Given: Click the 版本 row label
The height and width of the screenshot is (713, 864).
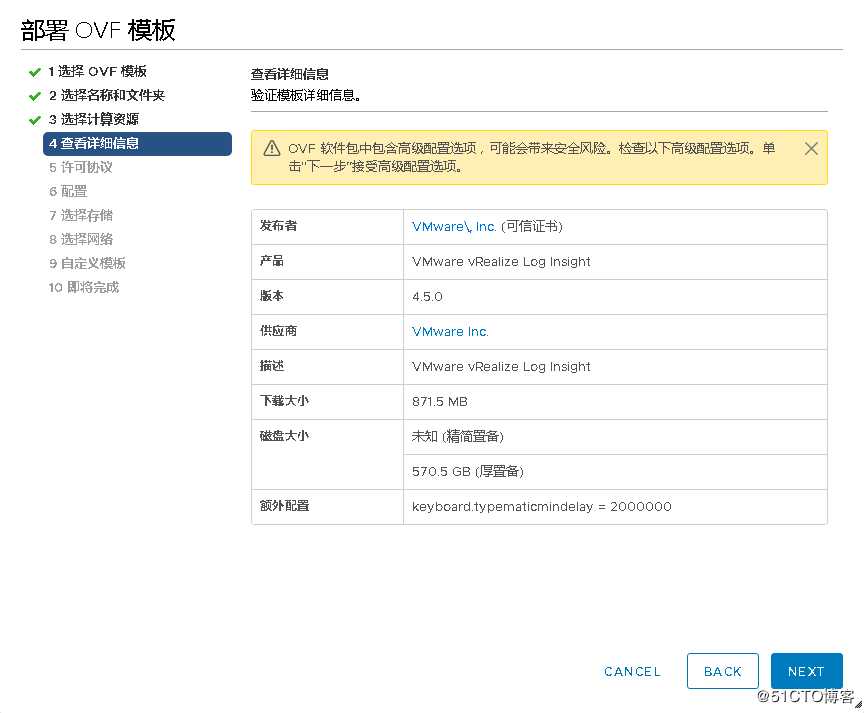Looking at the screenshot, I should [272, 296].
